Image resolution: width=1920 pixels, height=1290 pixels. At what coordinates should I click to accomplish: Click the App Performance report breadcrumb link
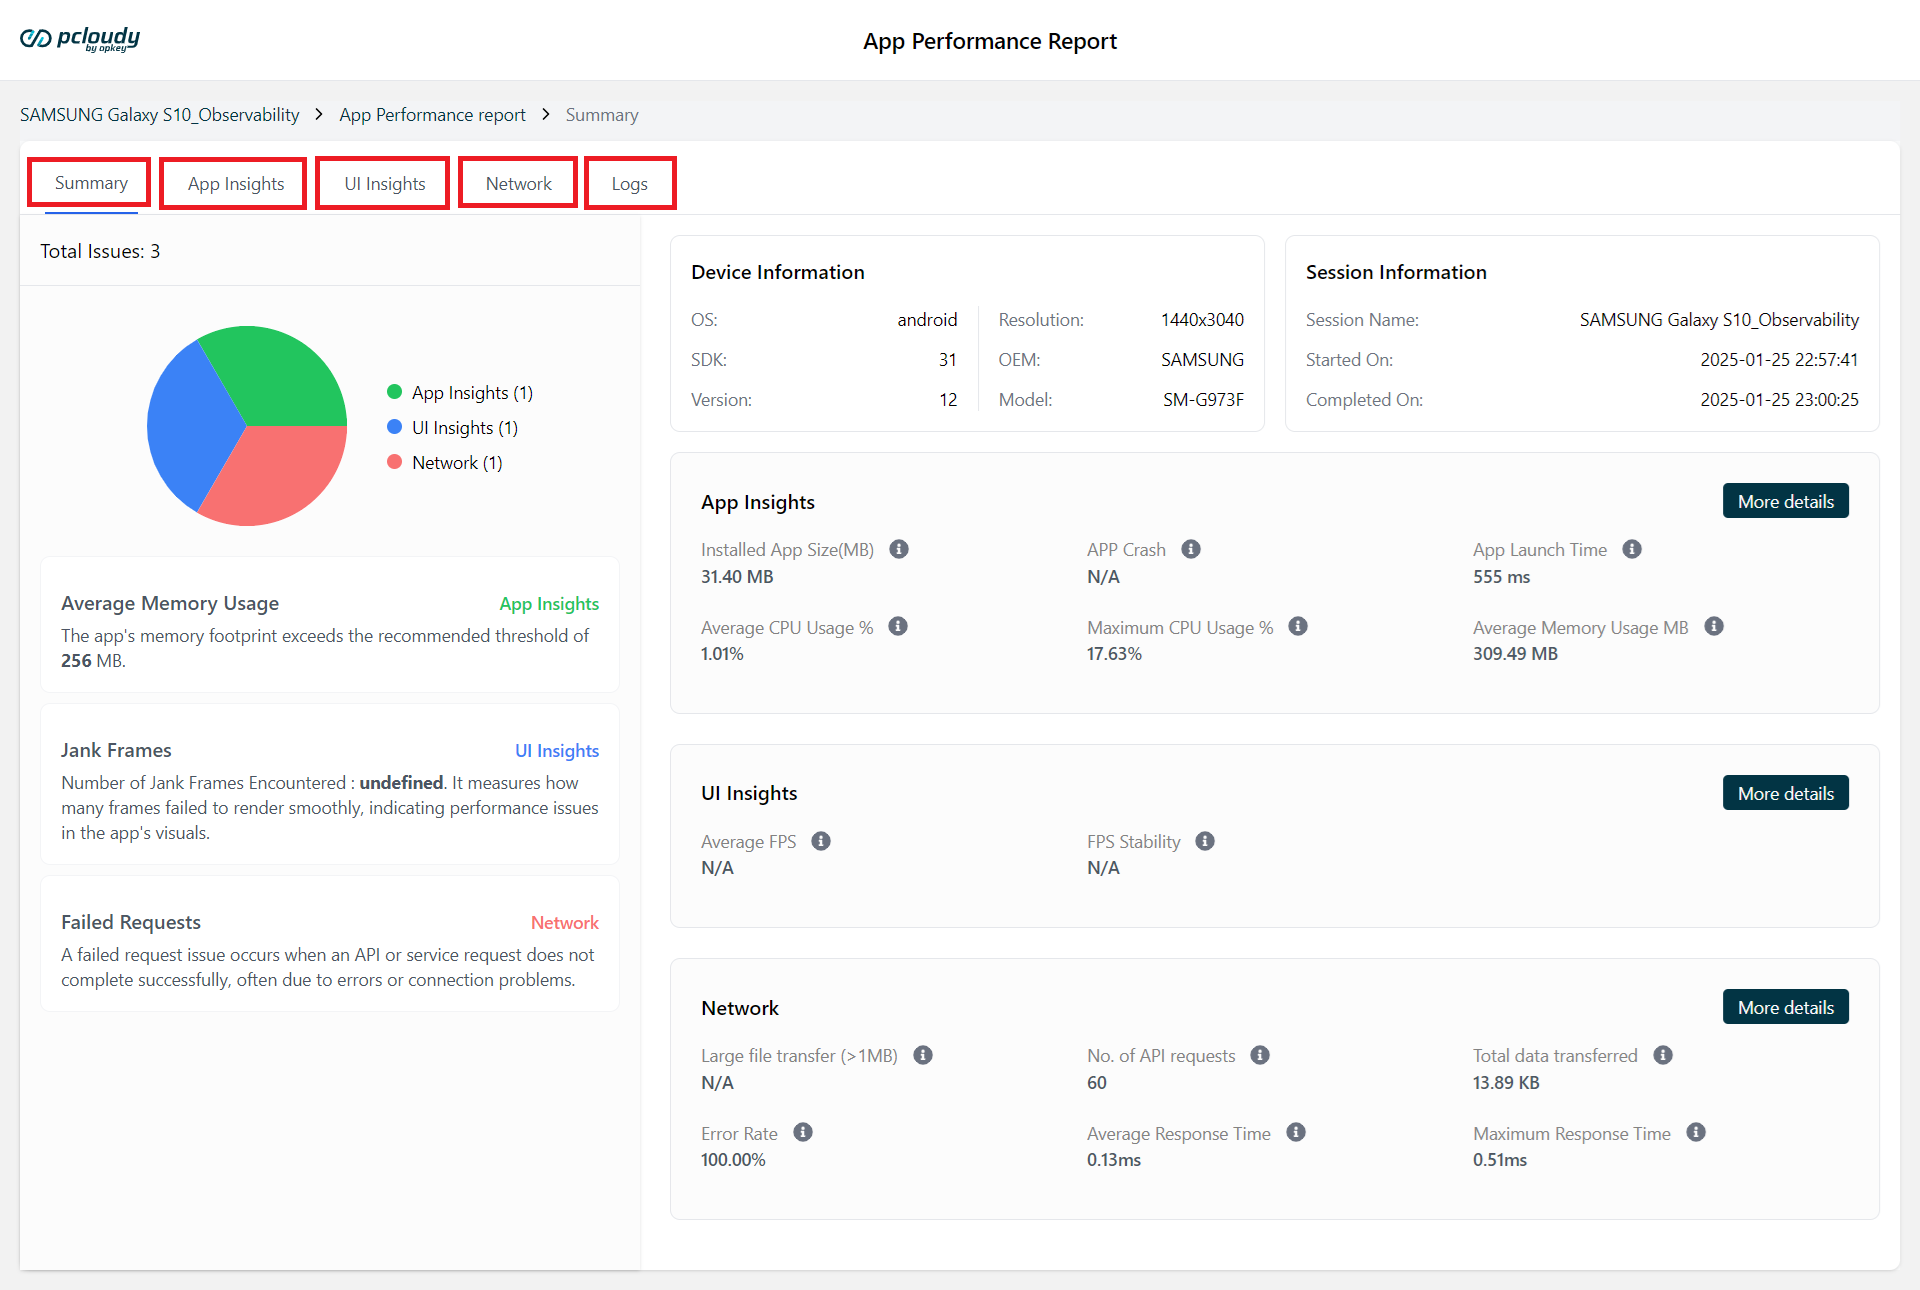432,115
